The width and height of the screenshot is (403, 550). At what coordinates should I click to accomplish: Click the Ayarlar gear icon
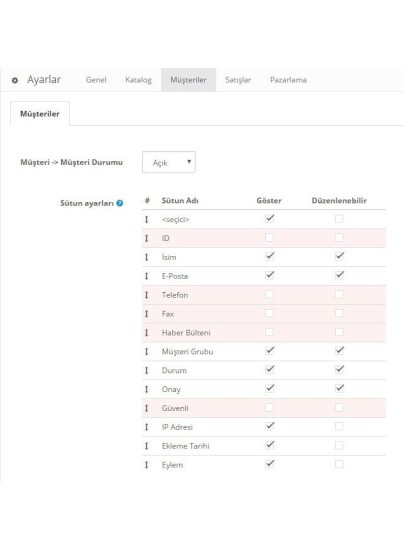point(15,80)
